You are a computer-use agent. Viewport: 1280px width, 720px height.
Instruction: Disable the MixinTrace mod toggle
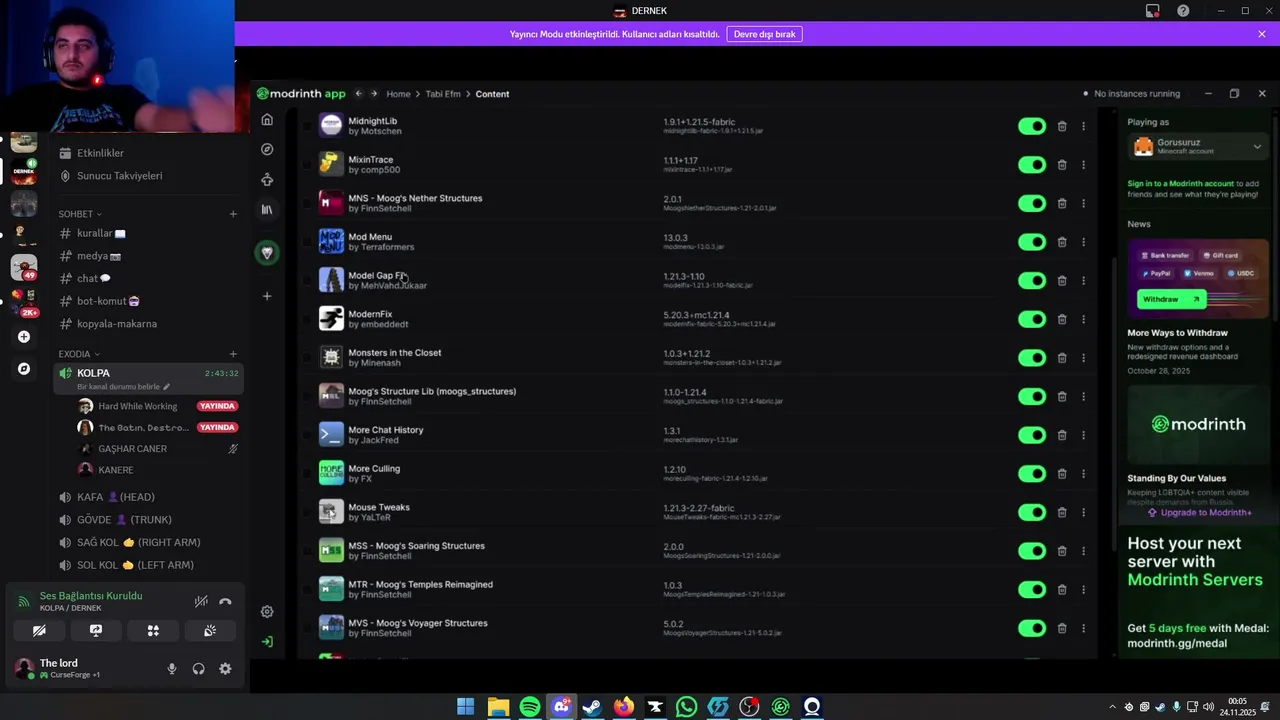pyautogui.click(x=1032, y=165)
